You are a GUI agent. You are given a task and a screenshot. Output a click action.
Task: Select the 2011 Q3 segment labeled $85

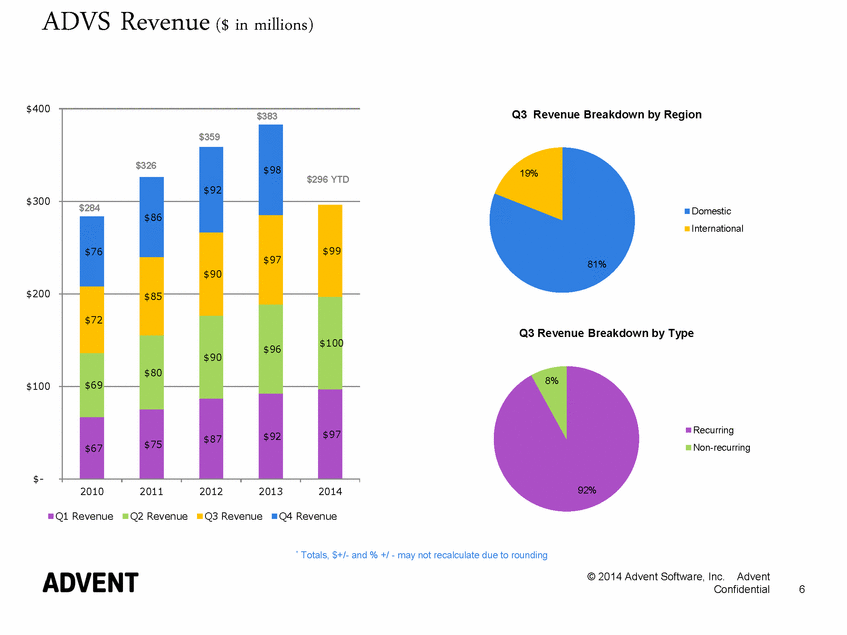pos(152,296)
